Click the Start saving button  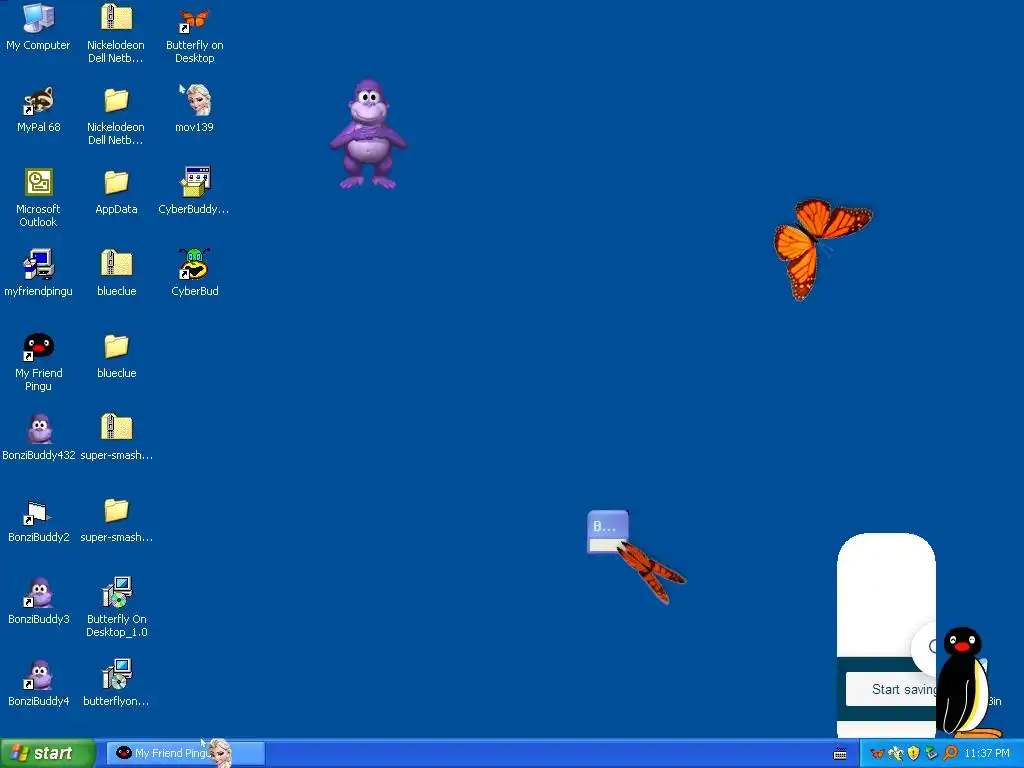[x=891, y=689]
